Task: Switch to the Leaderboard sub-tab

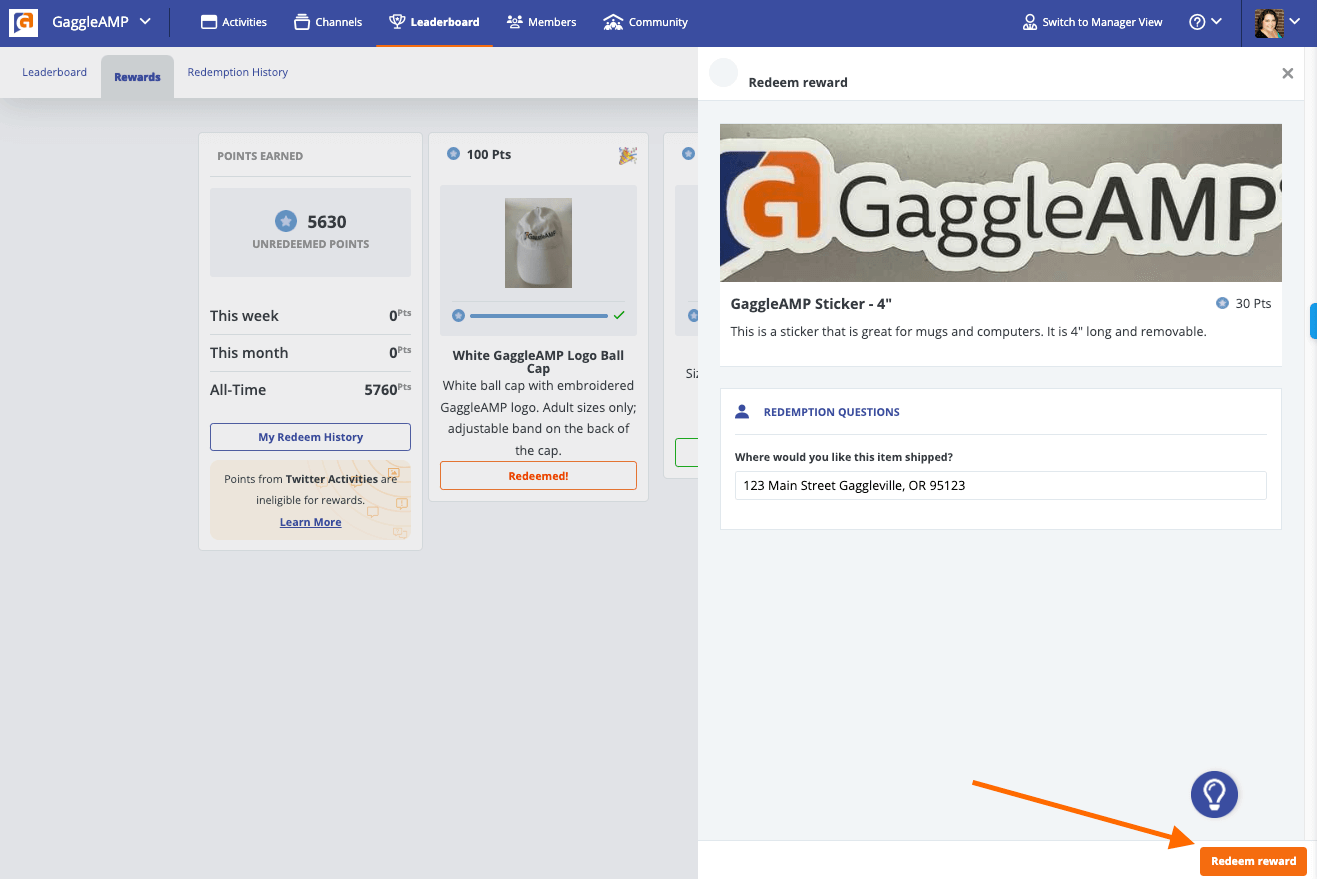Action: 54,72
